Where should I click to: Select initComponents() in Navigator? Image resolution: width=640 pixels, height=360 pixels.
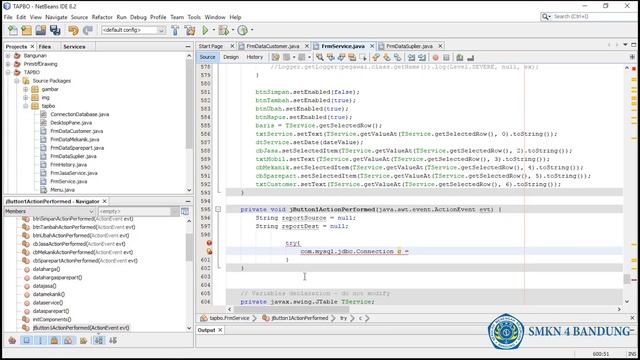51,320
